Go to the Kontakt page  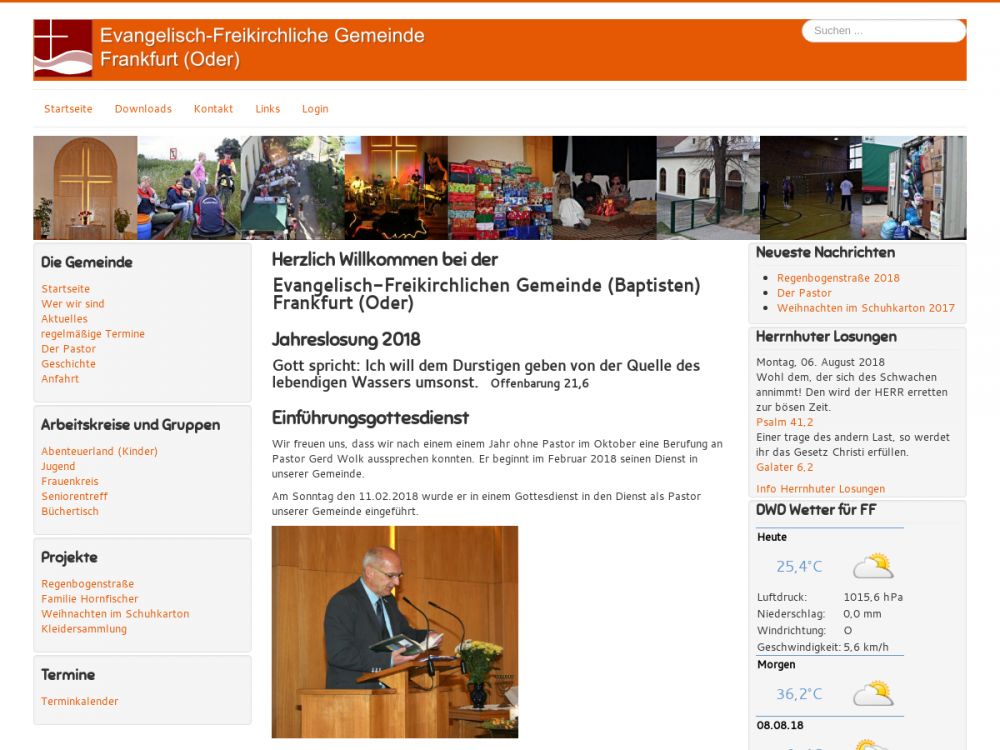(x=213, y=109)
